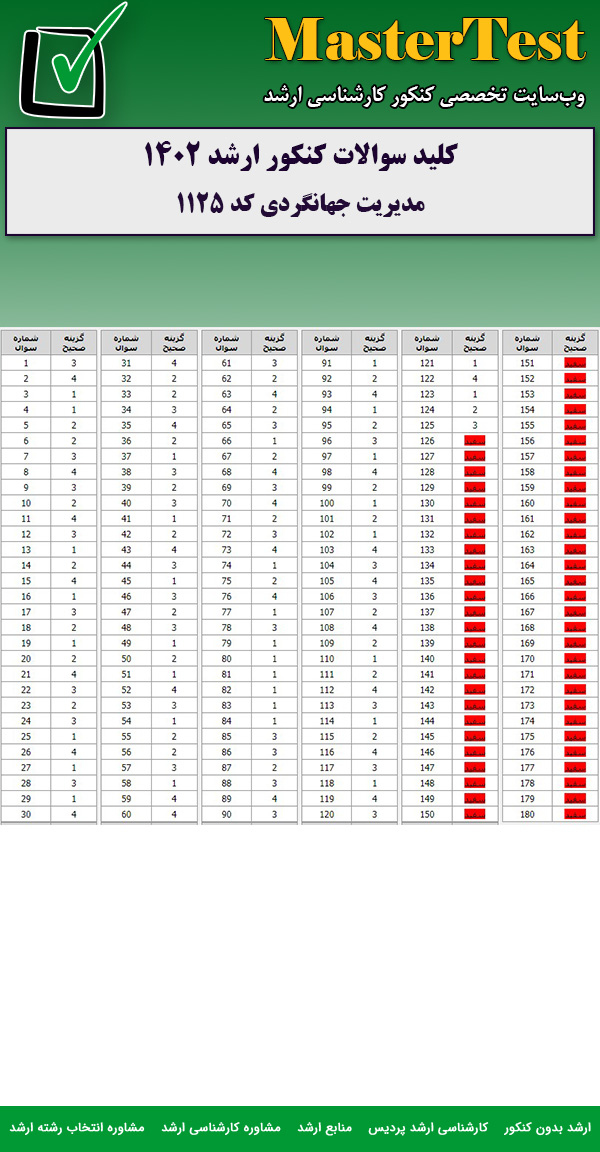Select the red answer cell for question 126
The image size is (600, 1152).
pos(475,441)
